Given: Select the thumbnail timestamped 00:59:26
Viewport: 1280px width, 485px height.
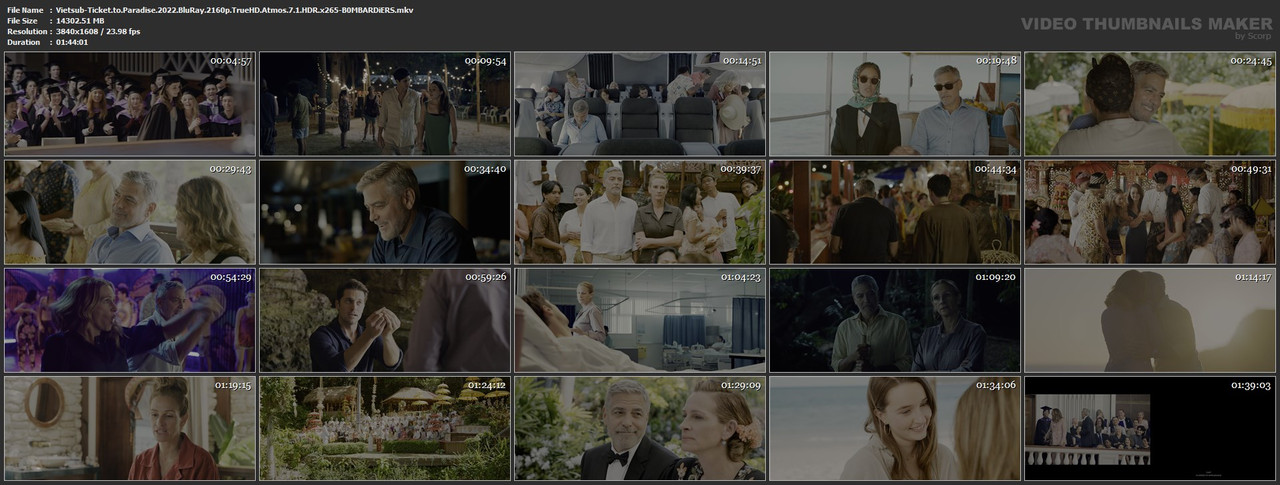Looking at the screenshot, I should tap(385, 320).
